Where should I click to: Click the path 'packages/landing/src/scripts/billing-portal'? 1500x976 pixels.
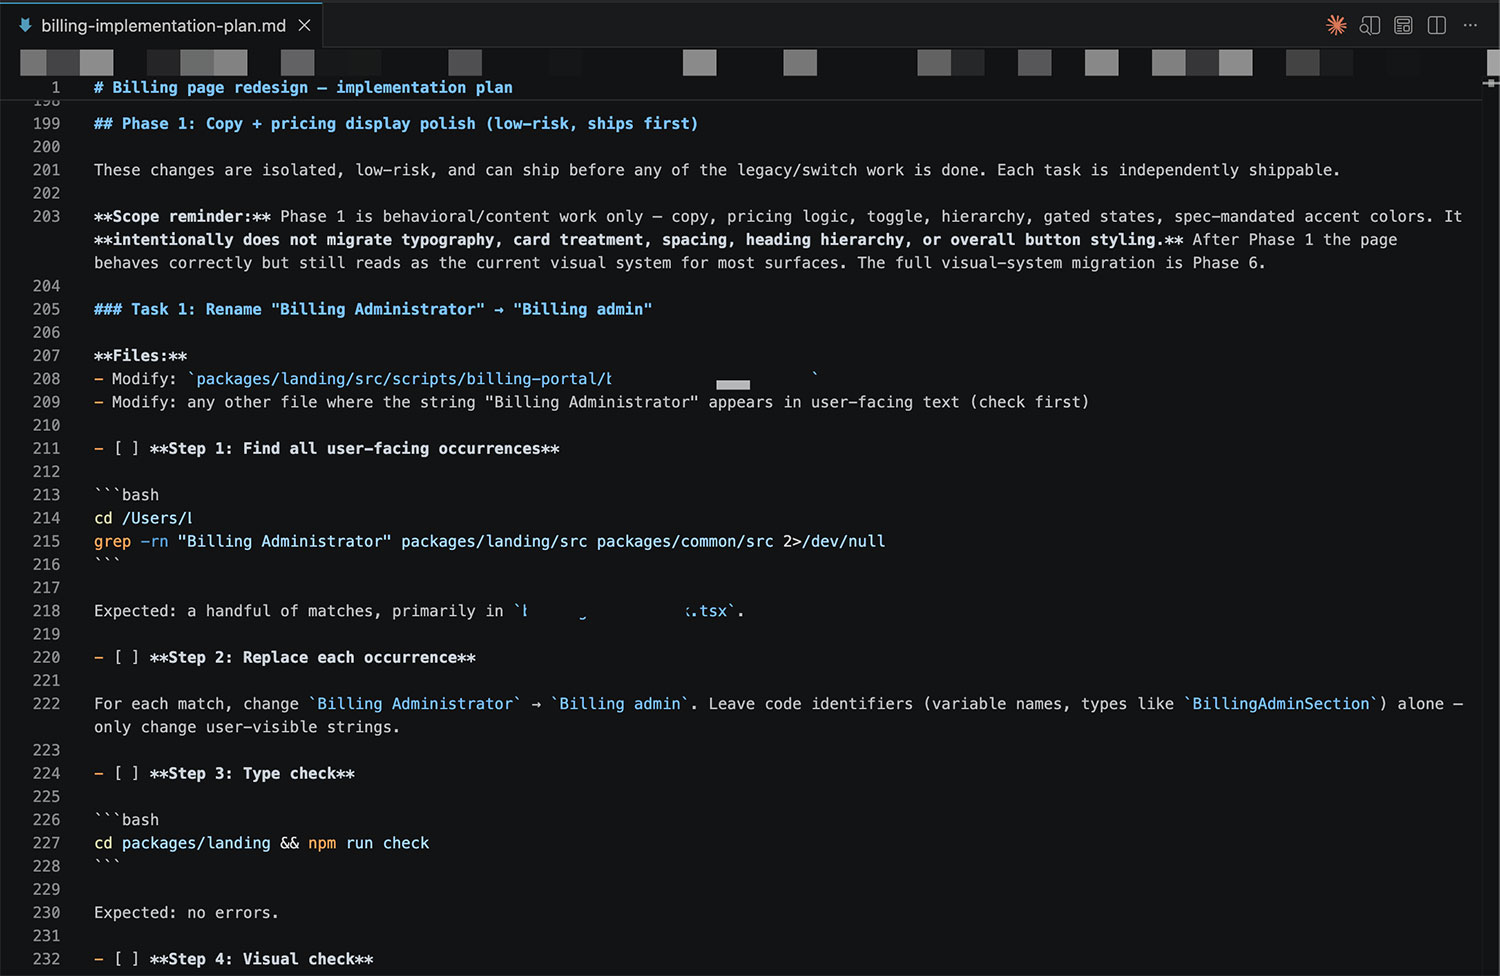[398, 378]
